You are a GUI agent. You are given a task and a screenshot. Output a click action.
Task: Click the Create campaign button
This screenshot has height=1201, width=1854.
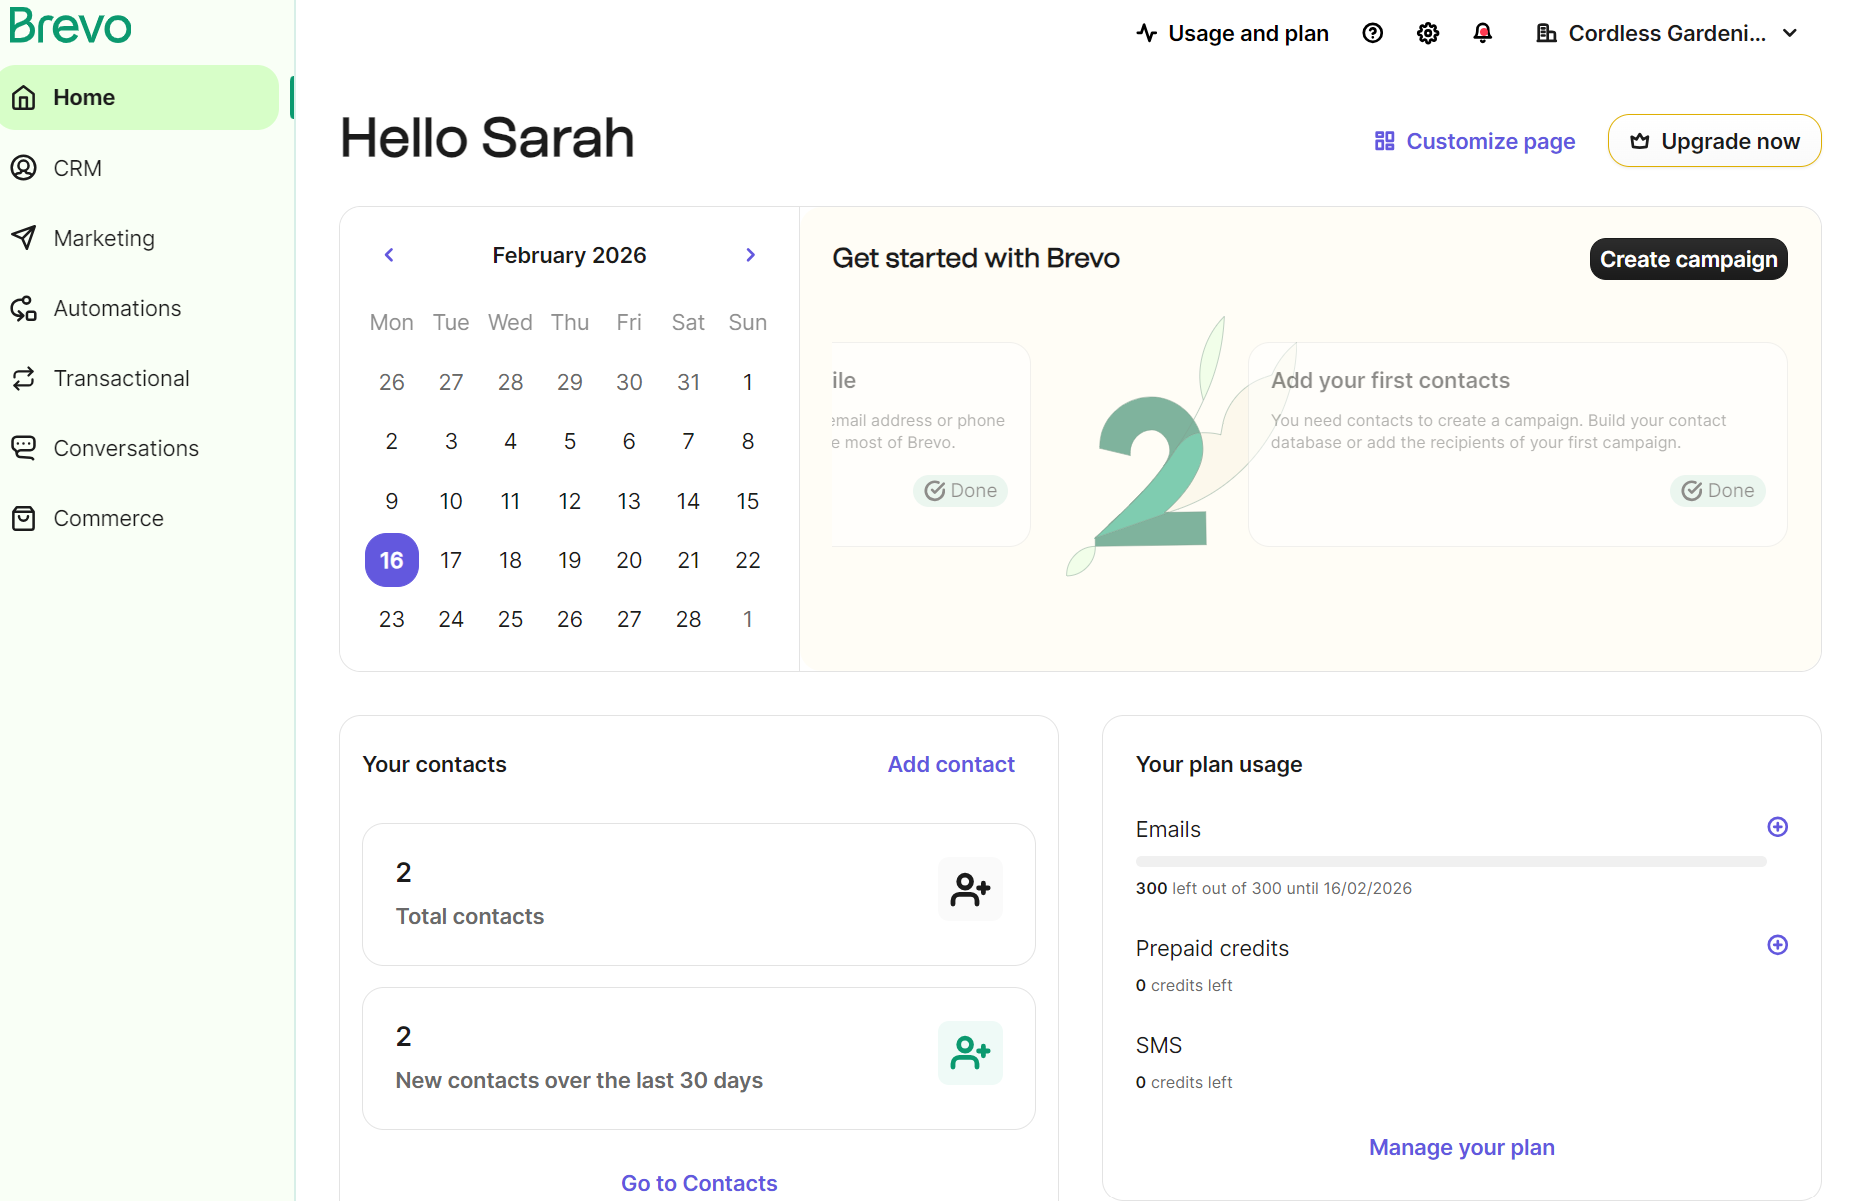1688,258
